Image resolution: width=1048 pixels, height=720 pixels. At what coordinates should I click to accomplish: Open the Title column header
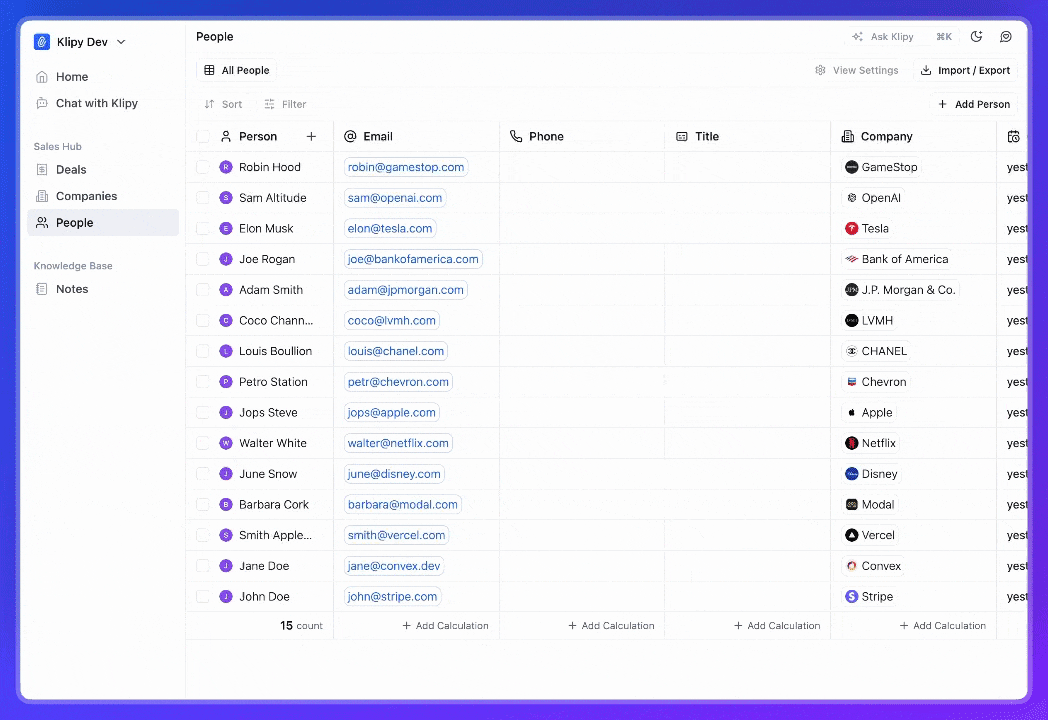(x=748, y=136)
